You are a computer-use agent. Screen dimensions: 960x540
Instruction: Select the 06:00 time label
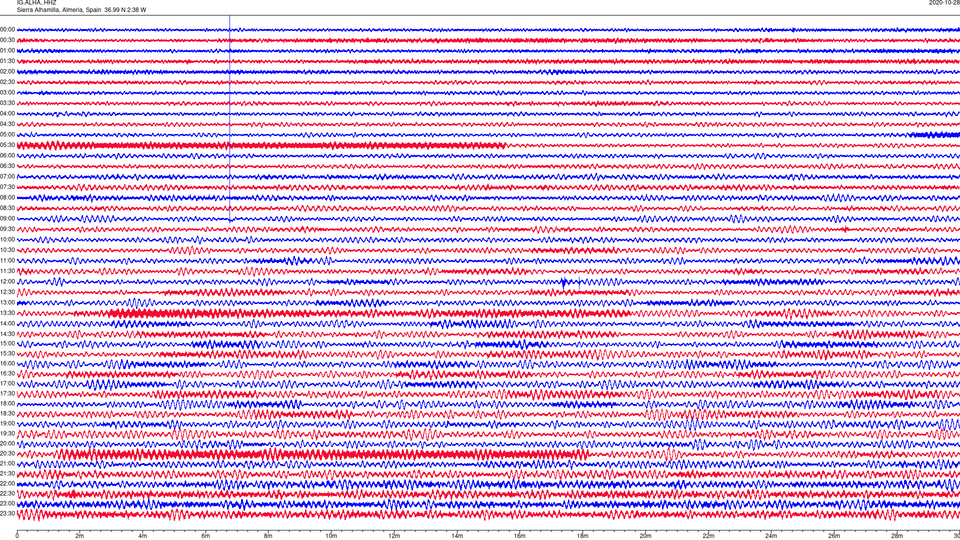point(7,156)
